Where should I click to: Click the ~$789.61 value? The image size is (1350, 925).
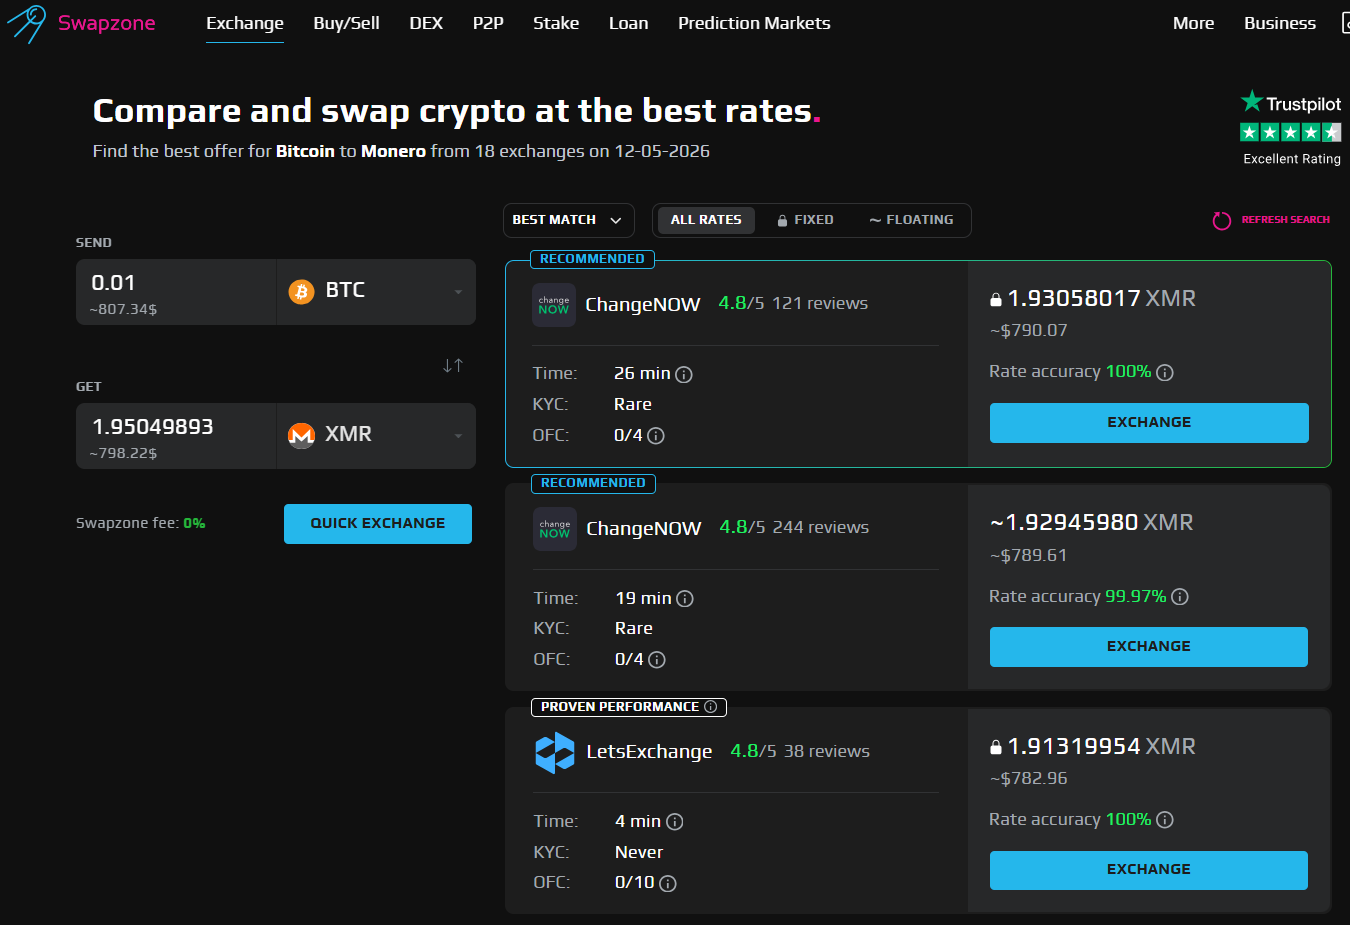[x=1029, y=555]
